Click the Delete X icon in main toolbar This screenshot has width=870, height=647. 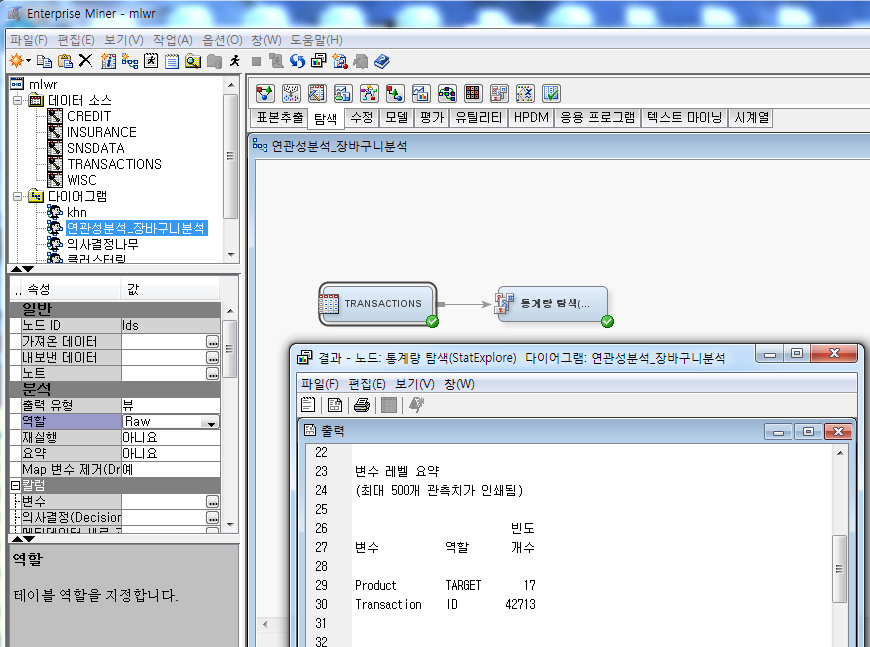coord(85,60)
